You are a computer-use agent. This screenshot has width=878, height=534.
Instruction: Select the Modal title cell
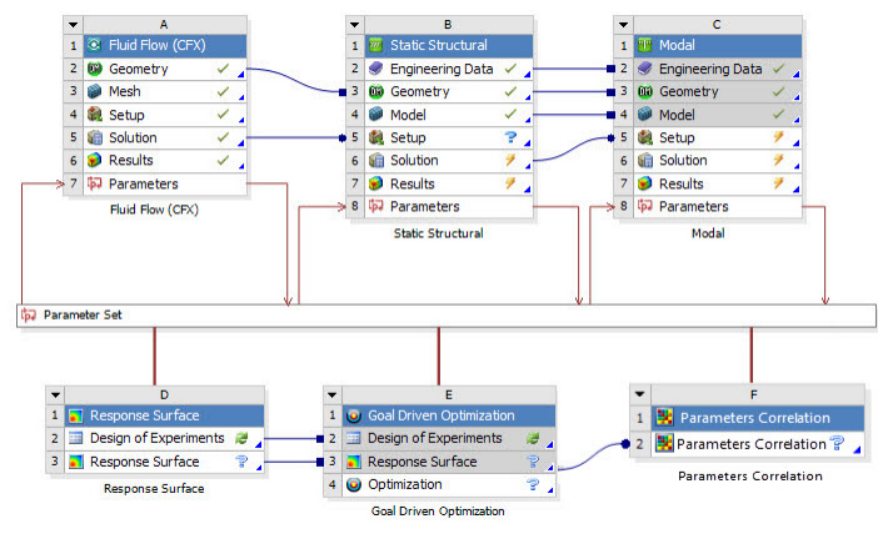[x=718, y=45]
